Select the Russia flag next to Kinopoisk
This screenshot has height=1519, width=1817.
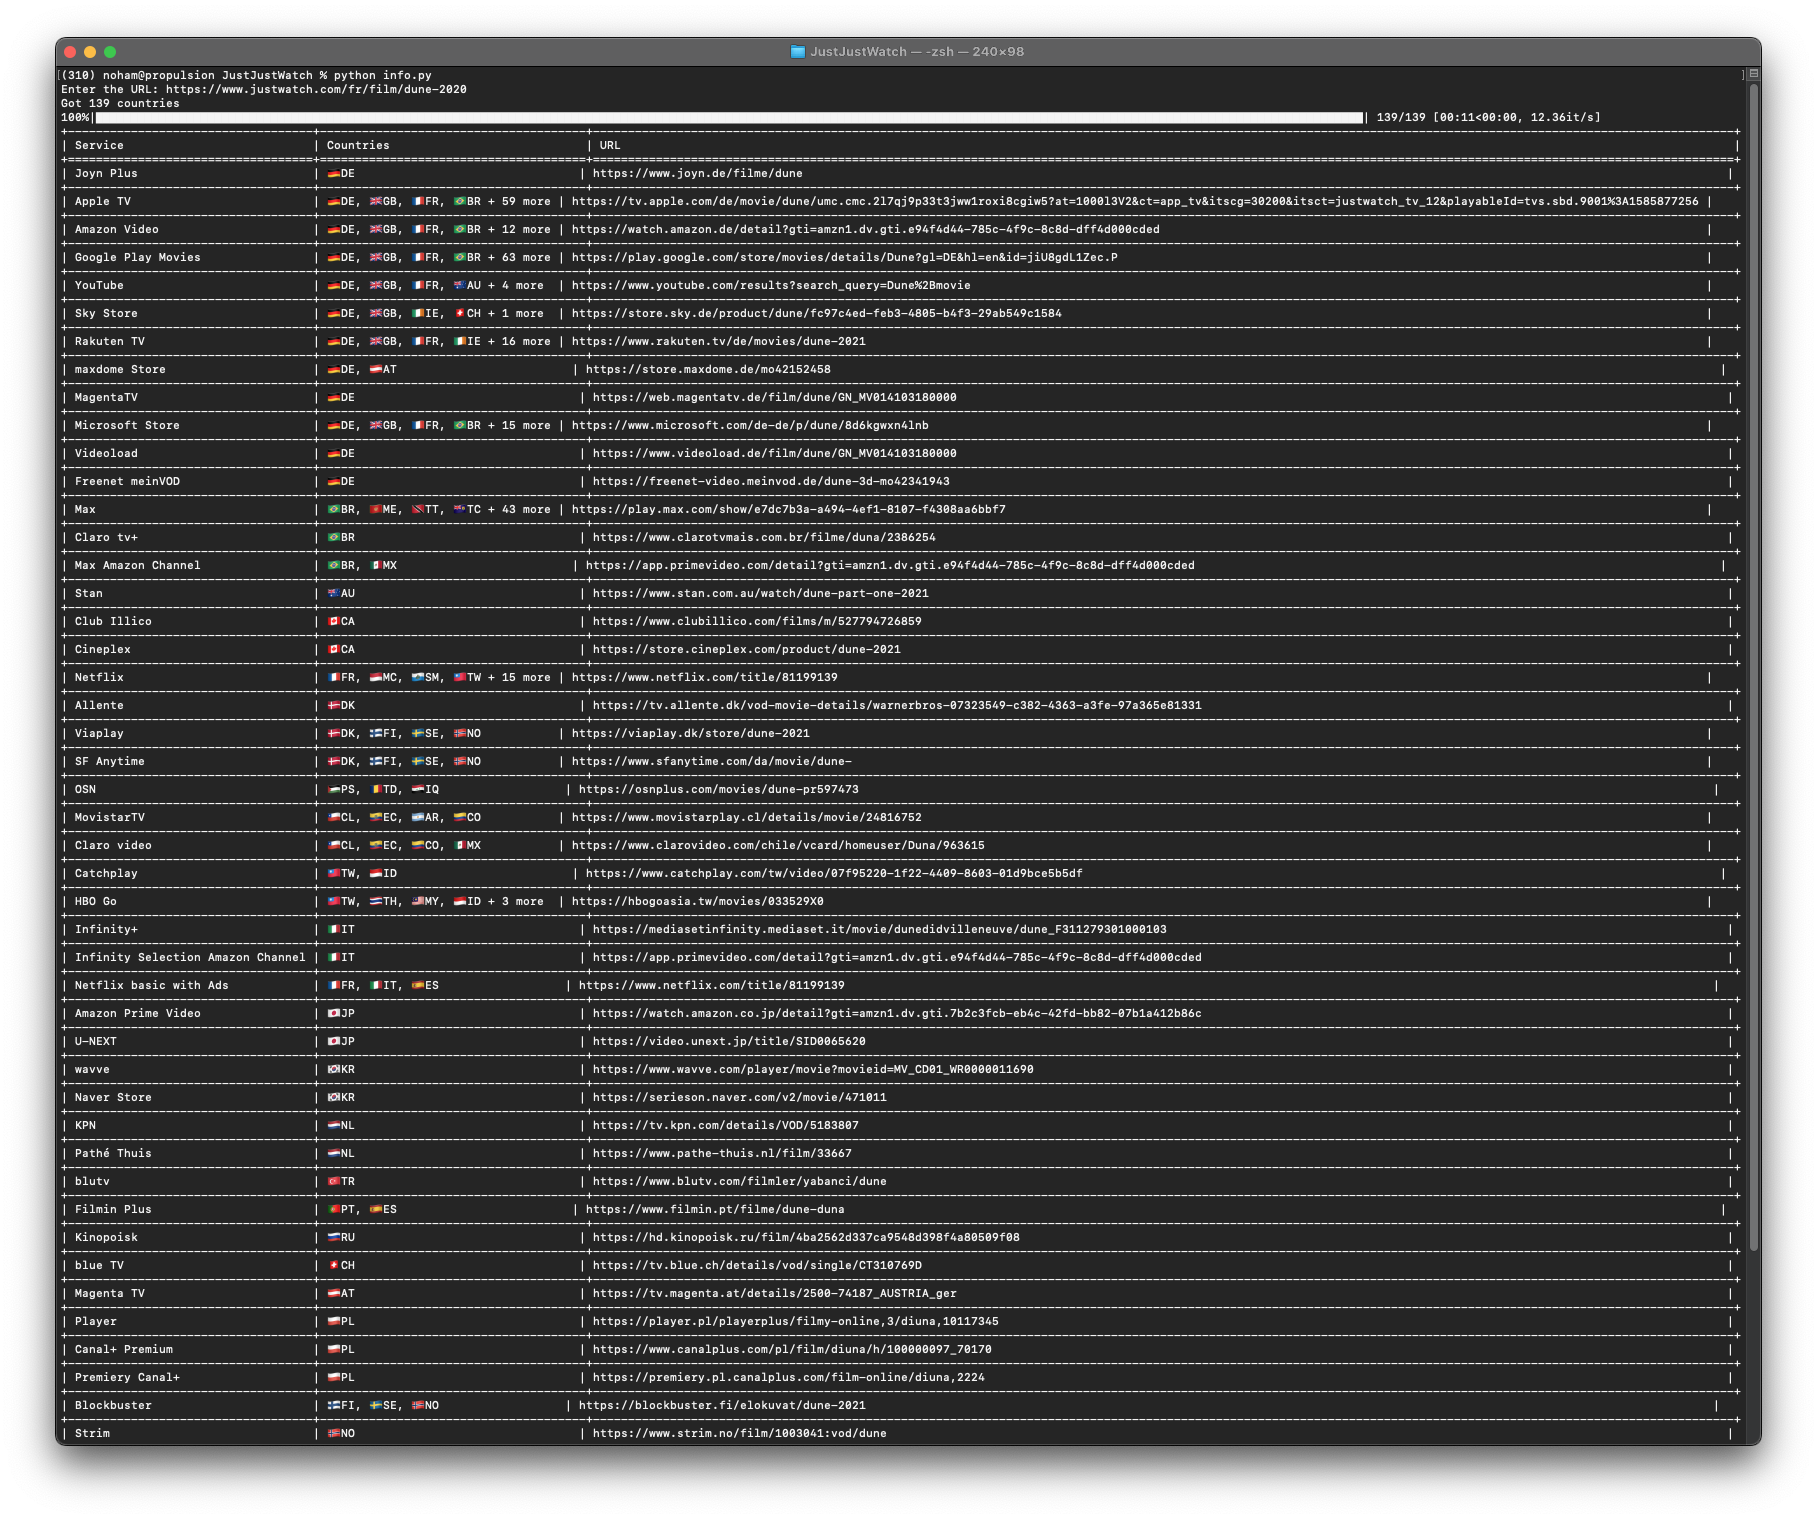[x=333, y=1237]
